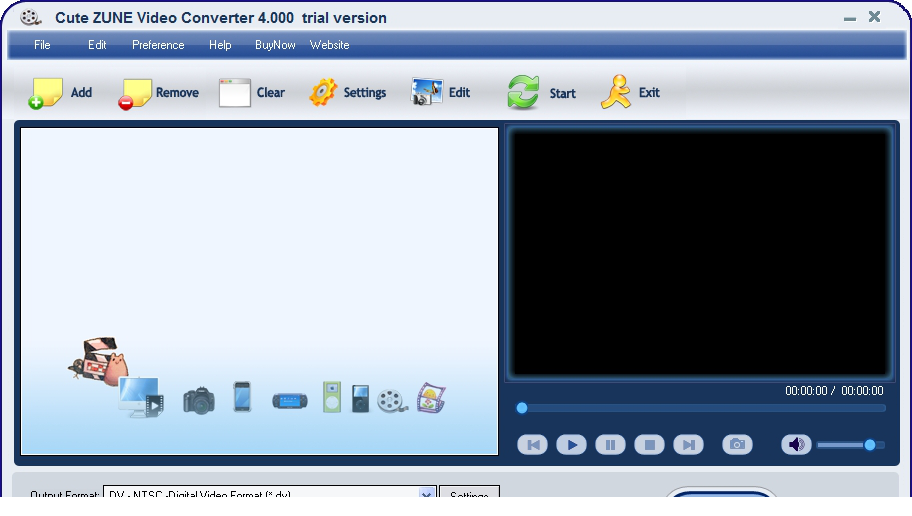The height and width of the screenshot is (516, 912).
Task: Open the Website menu
Action: 329,45
